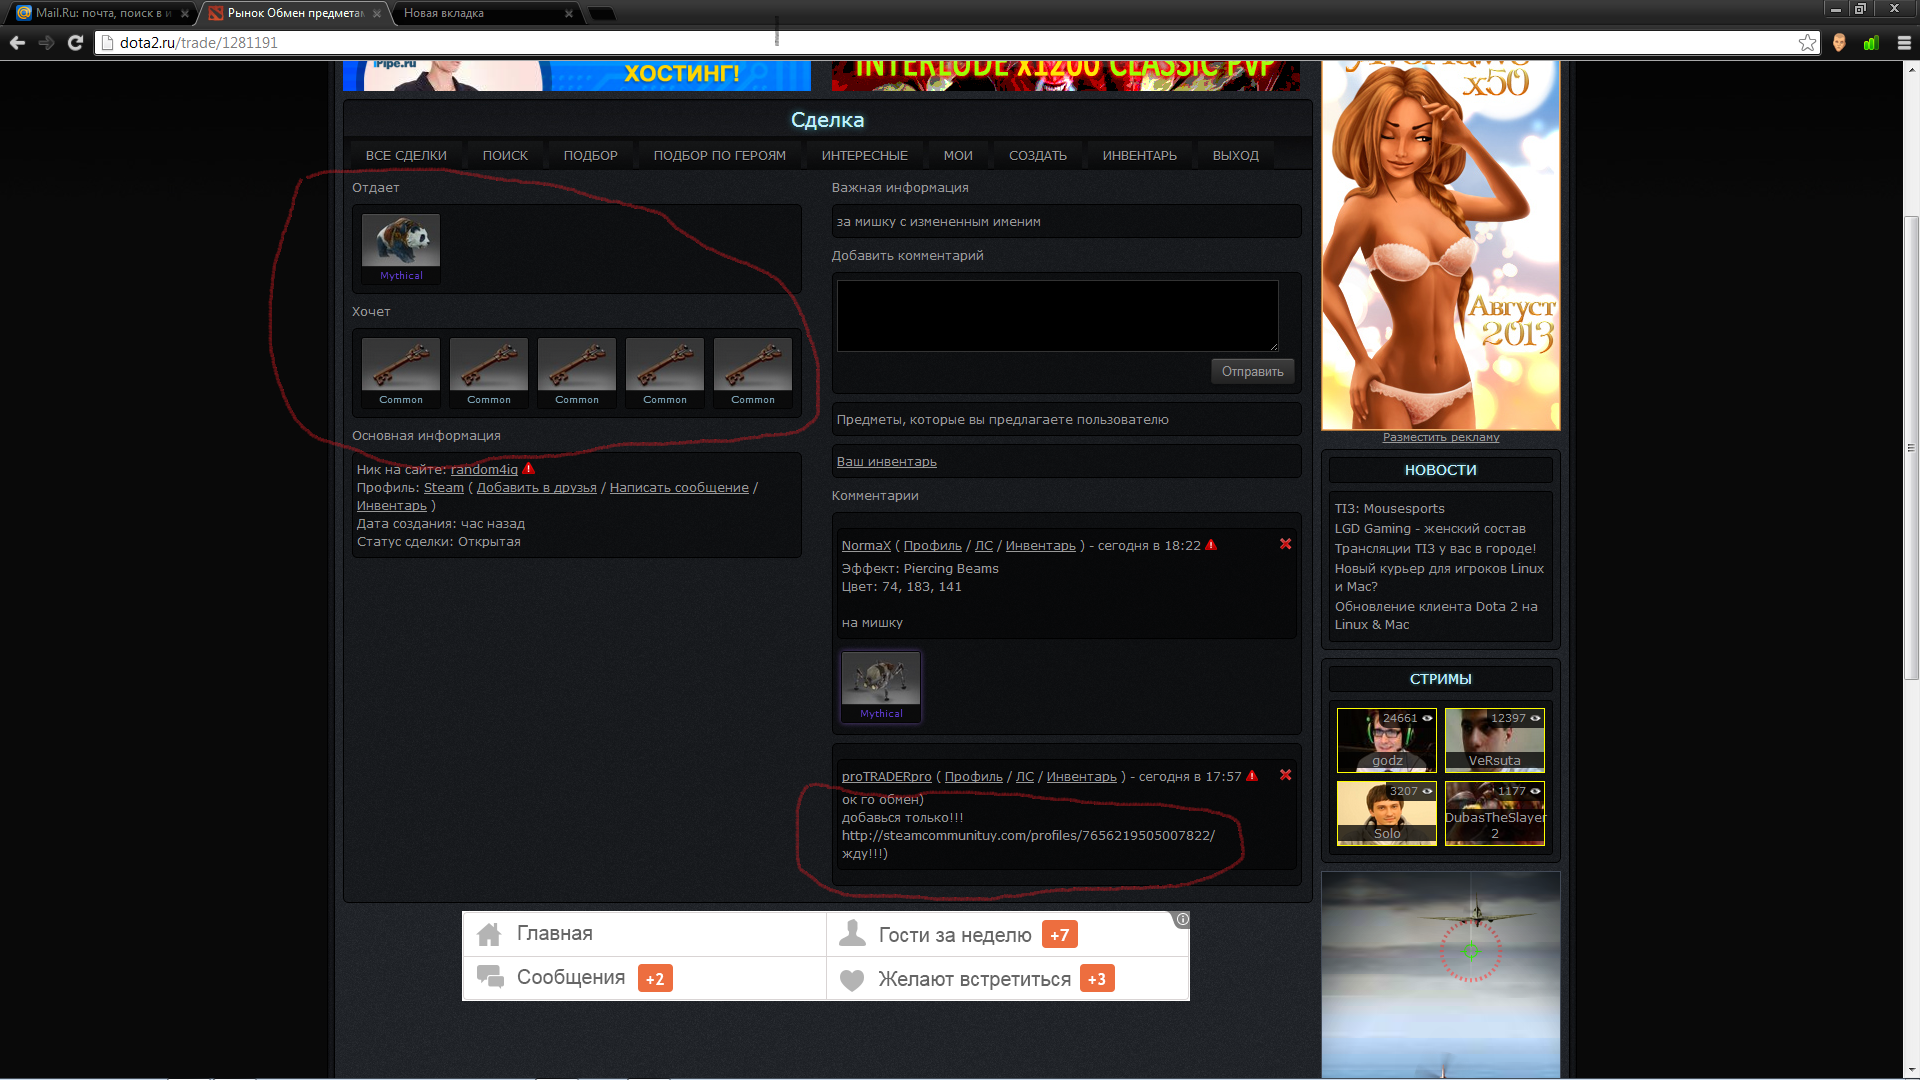Viewport: 1920px width, 1080px height.
Task: Open news LGD Gaming - женский состав
Action: [x=1430, y=528]
